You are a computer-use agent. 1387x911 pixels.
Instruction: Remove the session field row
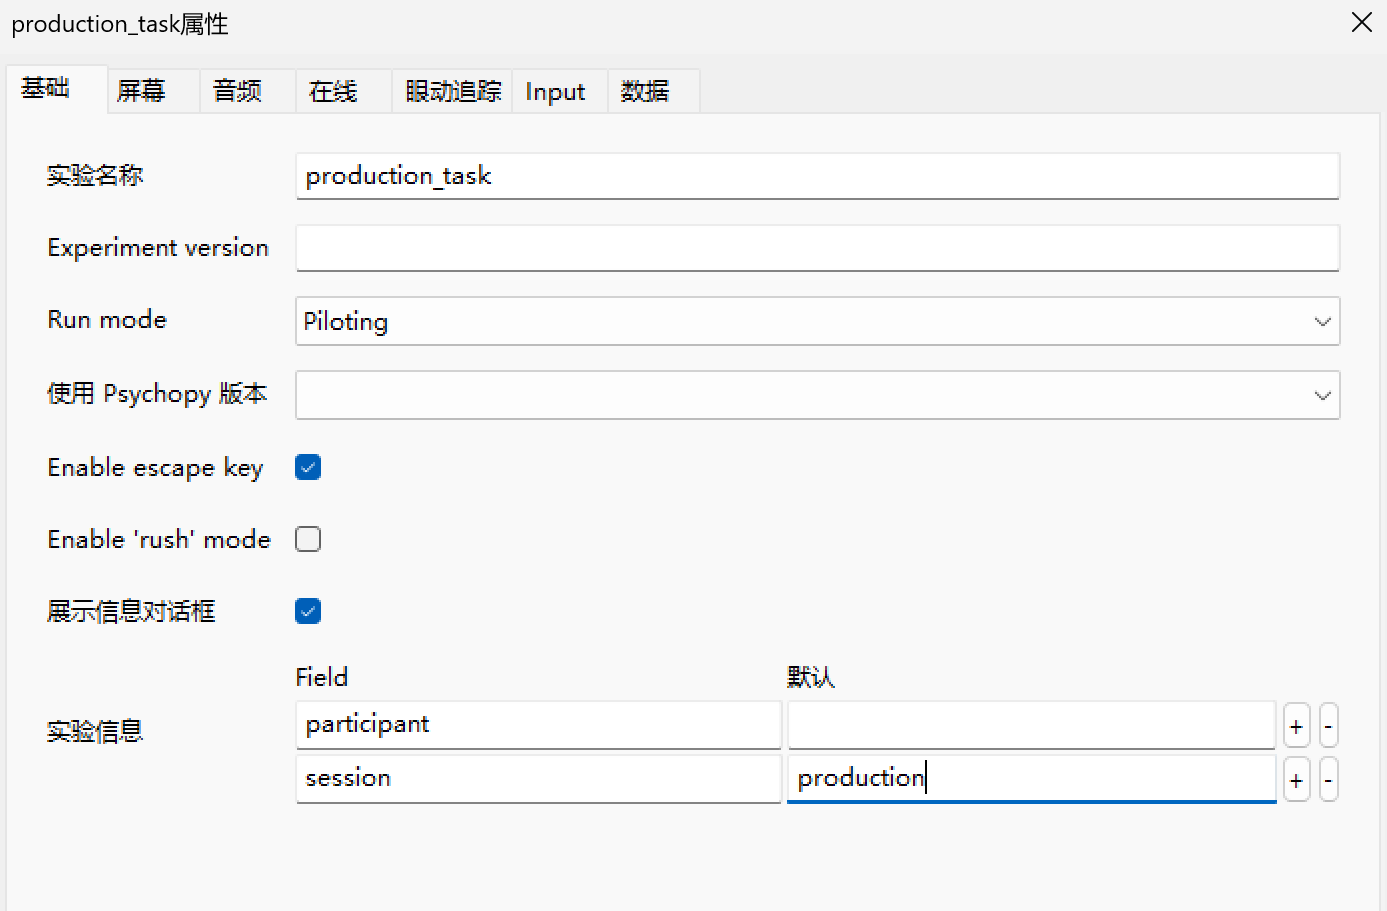click(1328, 780)
